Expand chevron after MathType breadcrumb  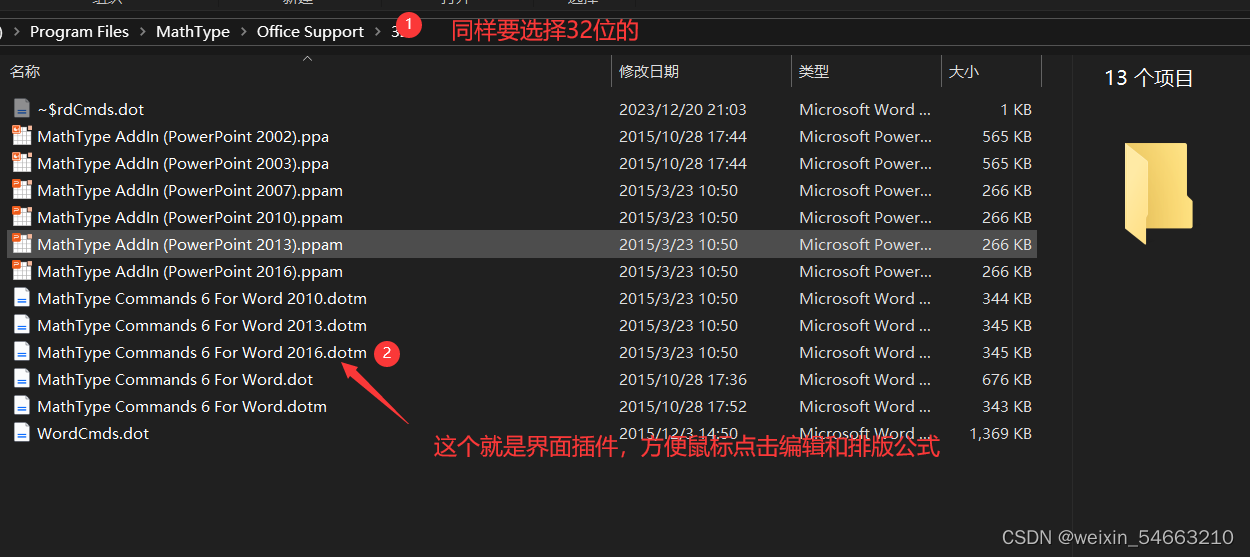[x=243, y=32]
